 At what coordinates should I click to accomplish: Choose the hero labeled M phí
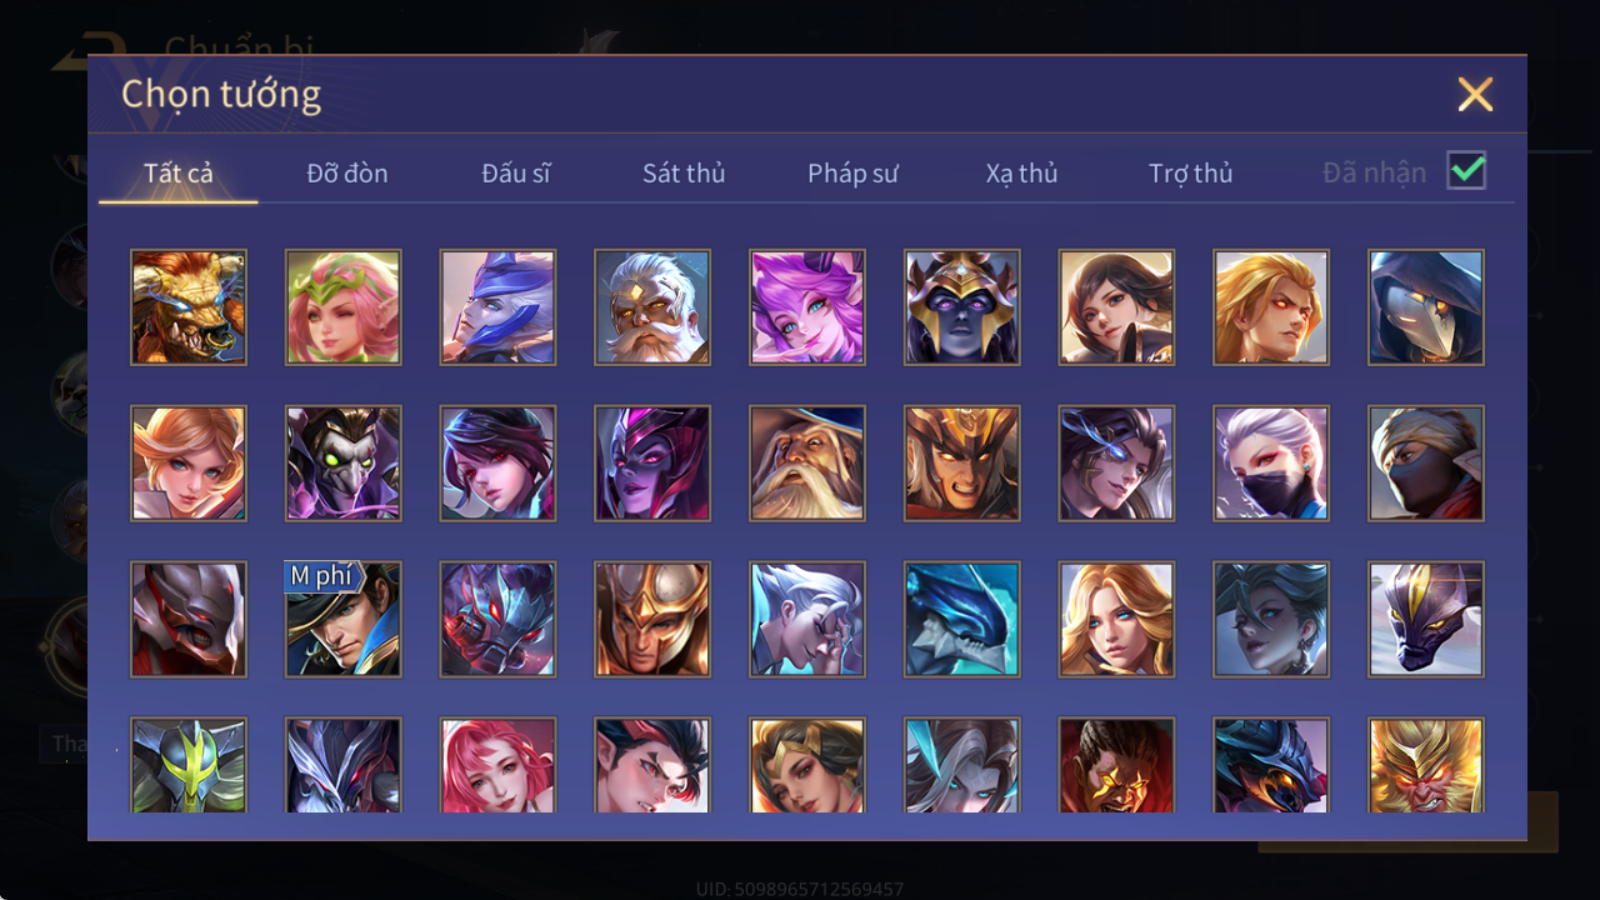tap(343, 619)
